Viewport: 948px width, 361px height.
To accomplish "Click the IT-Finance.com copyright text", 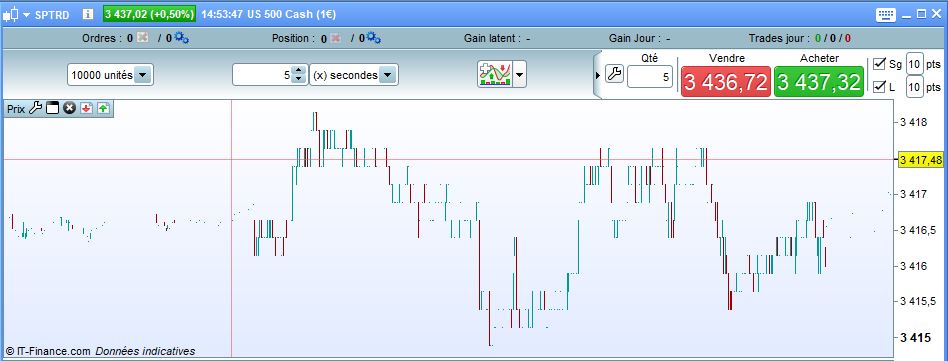I will click(49, 351).
